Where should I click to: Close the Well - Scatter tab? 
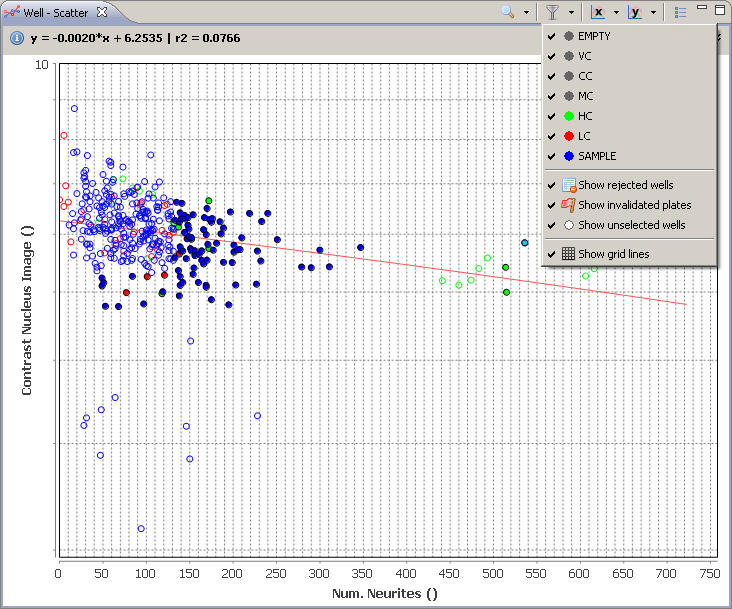point(102,12)
